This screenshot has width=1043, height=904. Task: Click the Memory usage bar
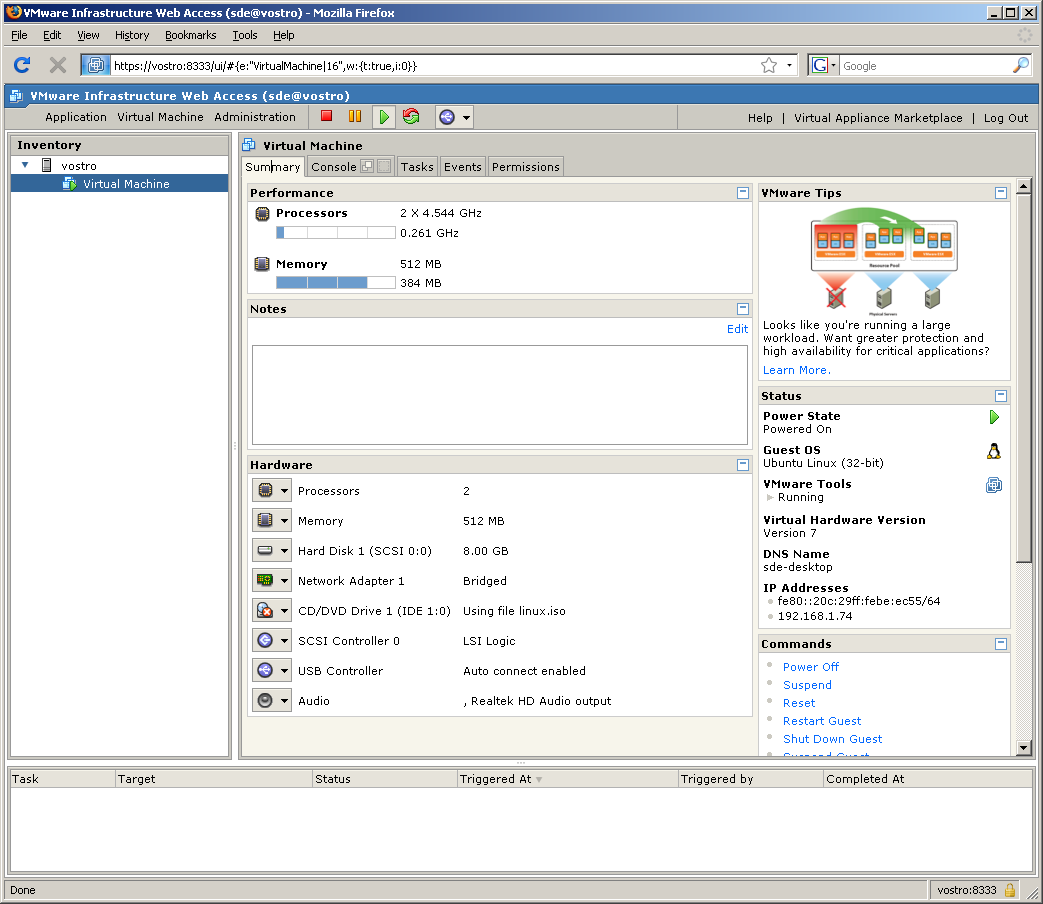click(336, 283)
